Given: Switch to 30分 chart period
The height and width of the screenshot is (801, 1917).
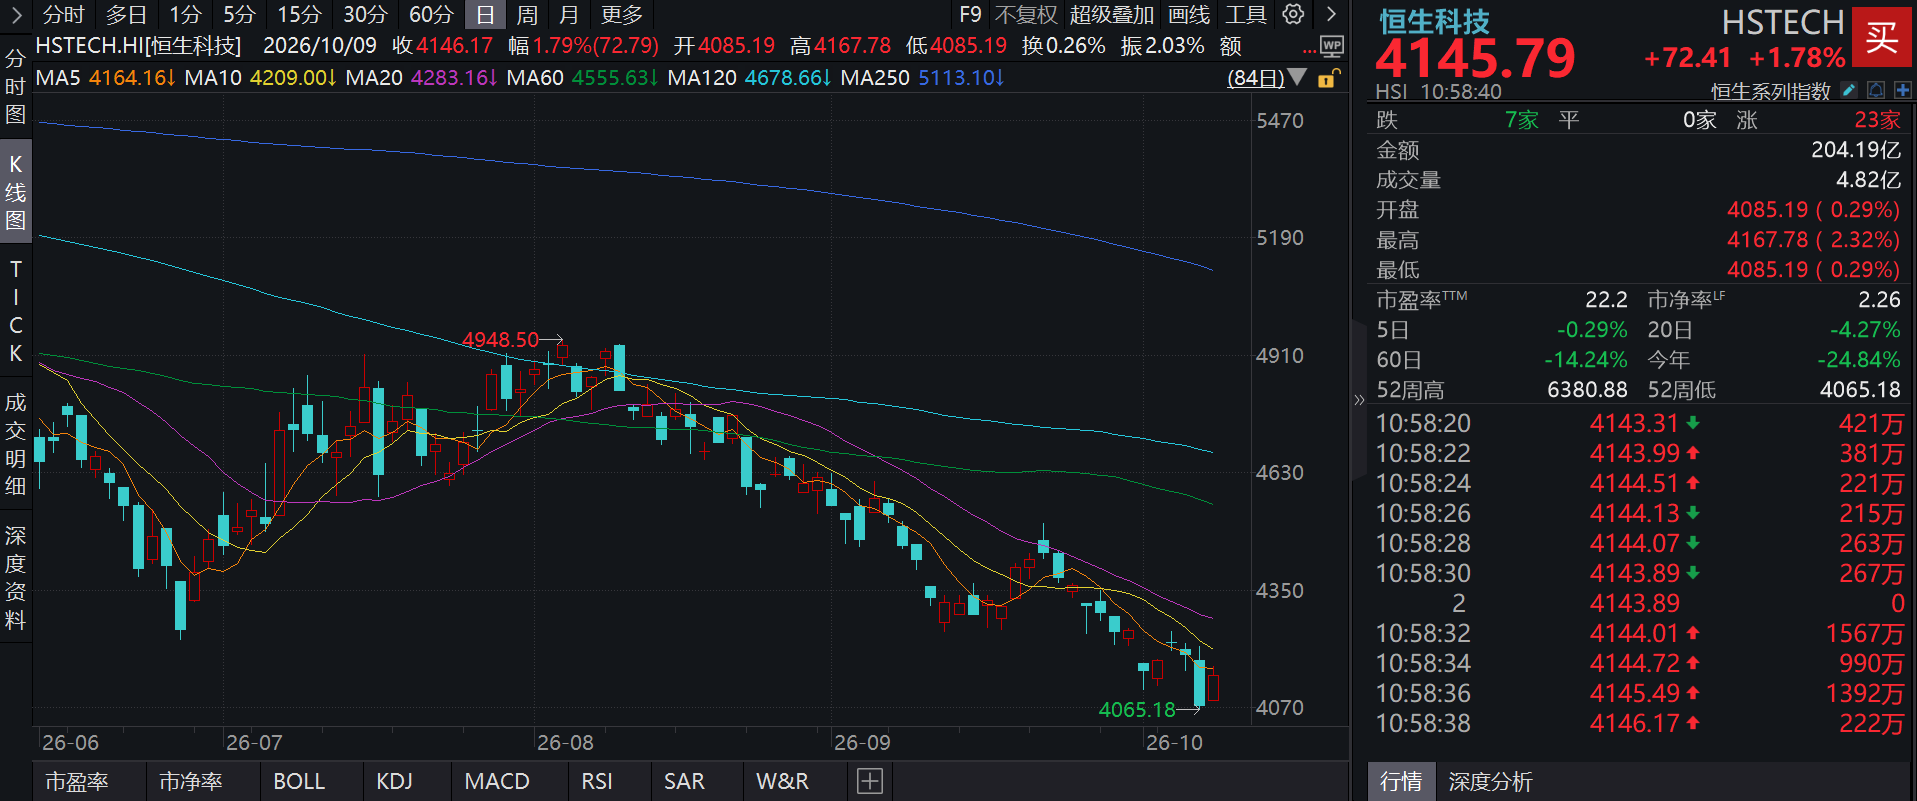Looking at the screenshot, I should click(x=365, y=14).
